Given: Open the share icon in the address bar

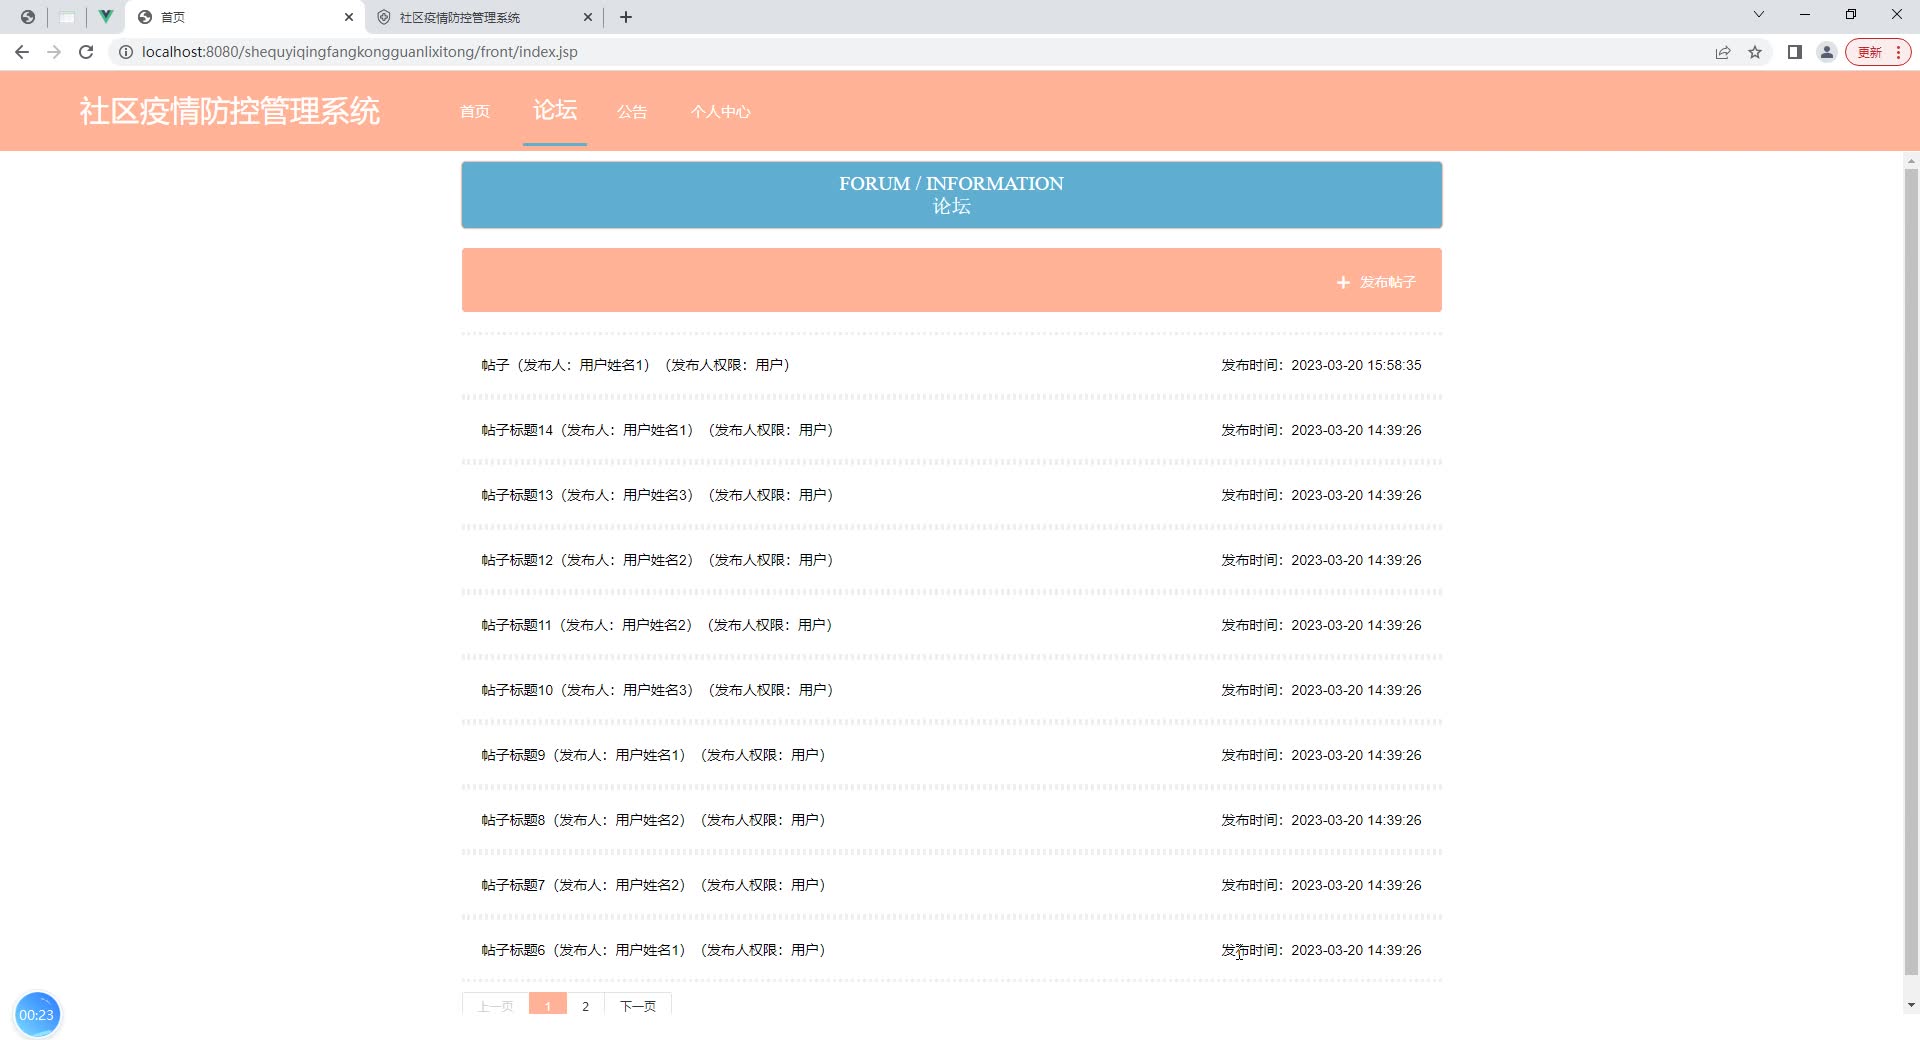Looking at the screenshot, I should 1722,52.
